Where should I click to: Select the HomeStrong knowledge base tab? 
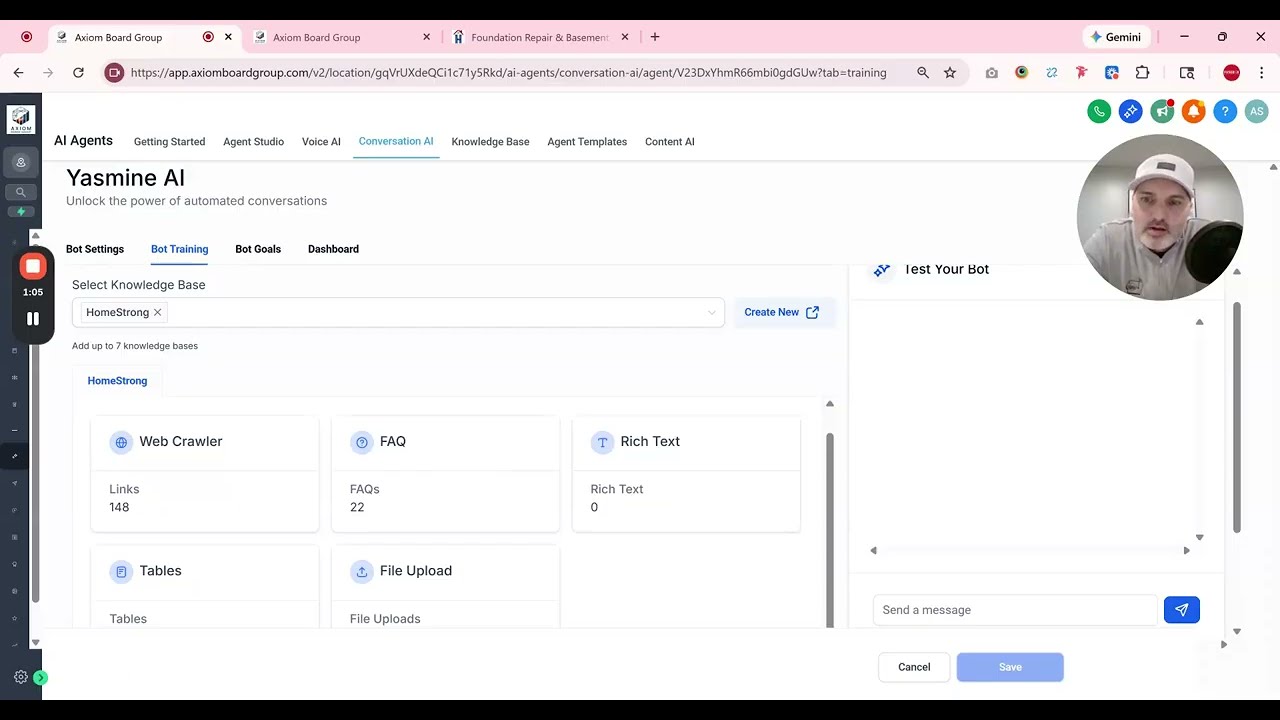point(117,381)
